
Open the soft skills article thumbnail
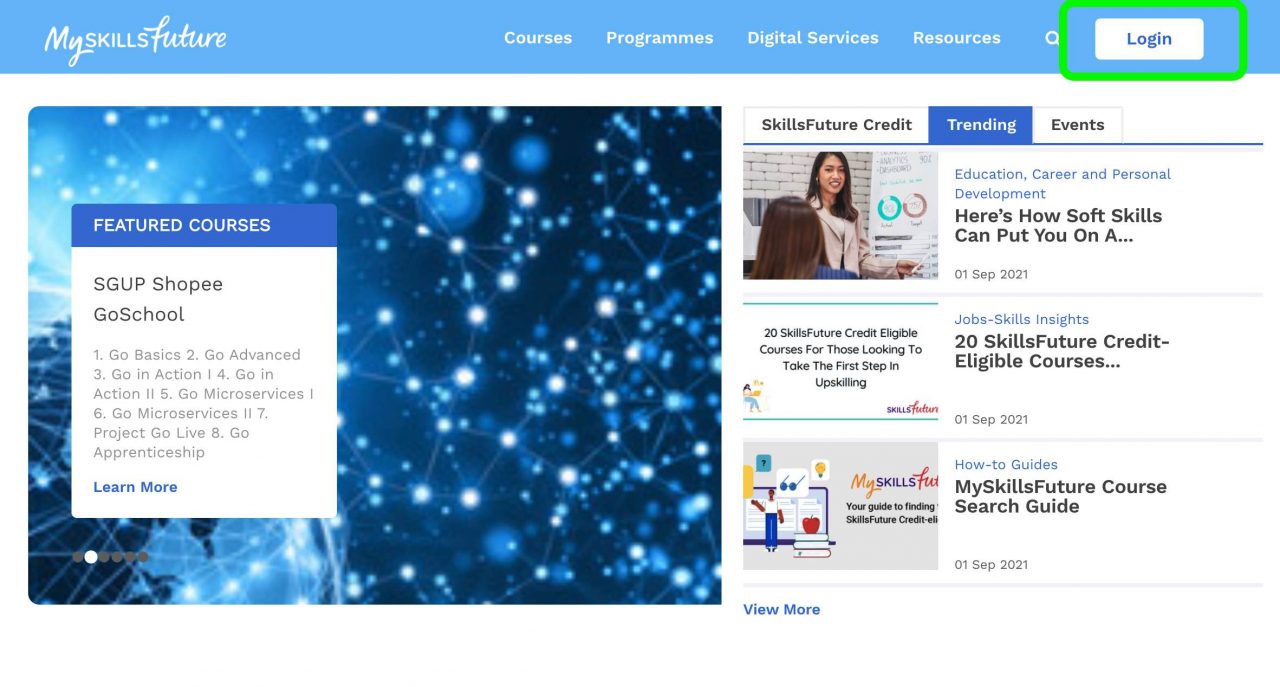[x=840, y=215]
